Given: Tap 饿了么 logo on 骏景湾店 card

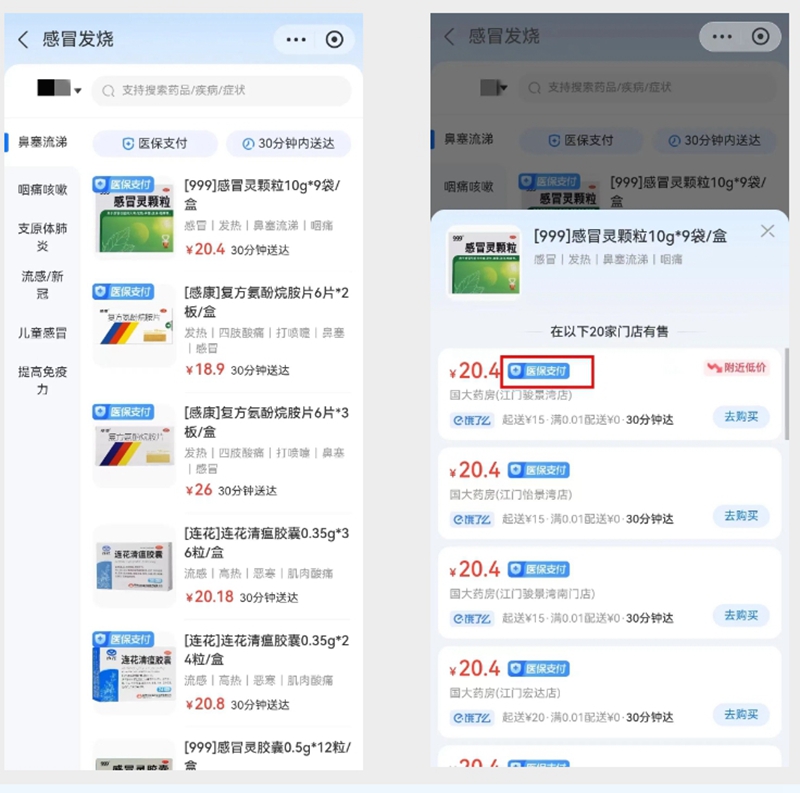Looking at the screenshot, I should [x=471, y=420].
